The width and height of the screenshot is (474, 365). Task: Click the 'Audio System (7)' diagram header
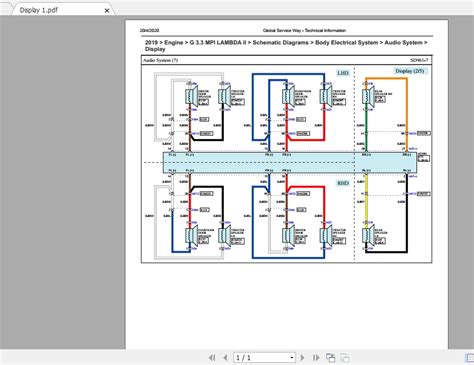(x=160, y=60)
